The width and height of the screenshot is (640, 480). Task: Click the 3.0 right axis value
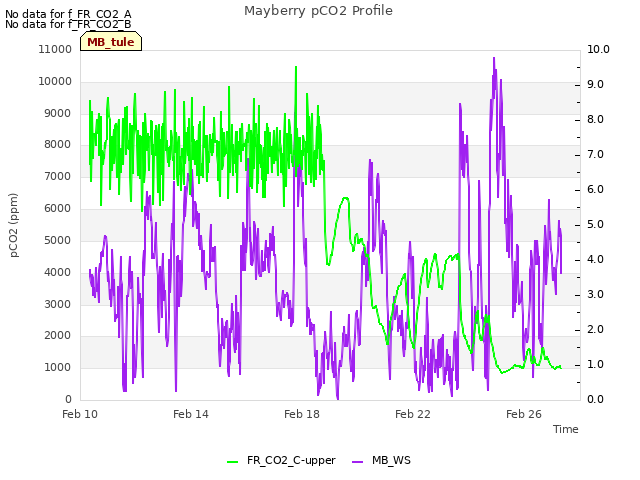click(x=596, y=295)
